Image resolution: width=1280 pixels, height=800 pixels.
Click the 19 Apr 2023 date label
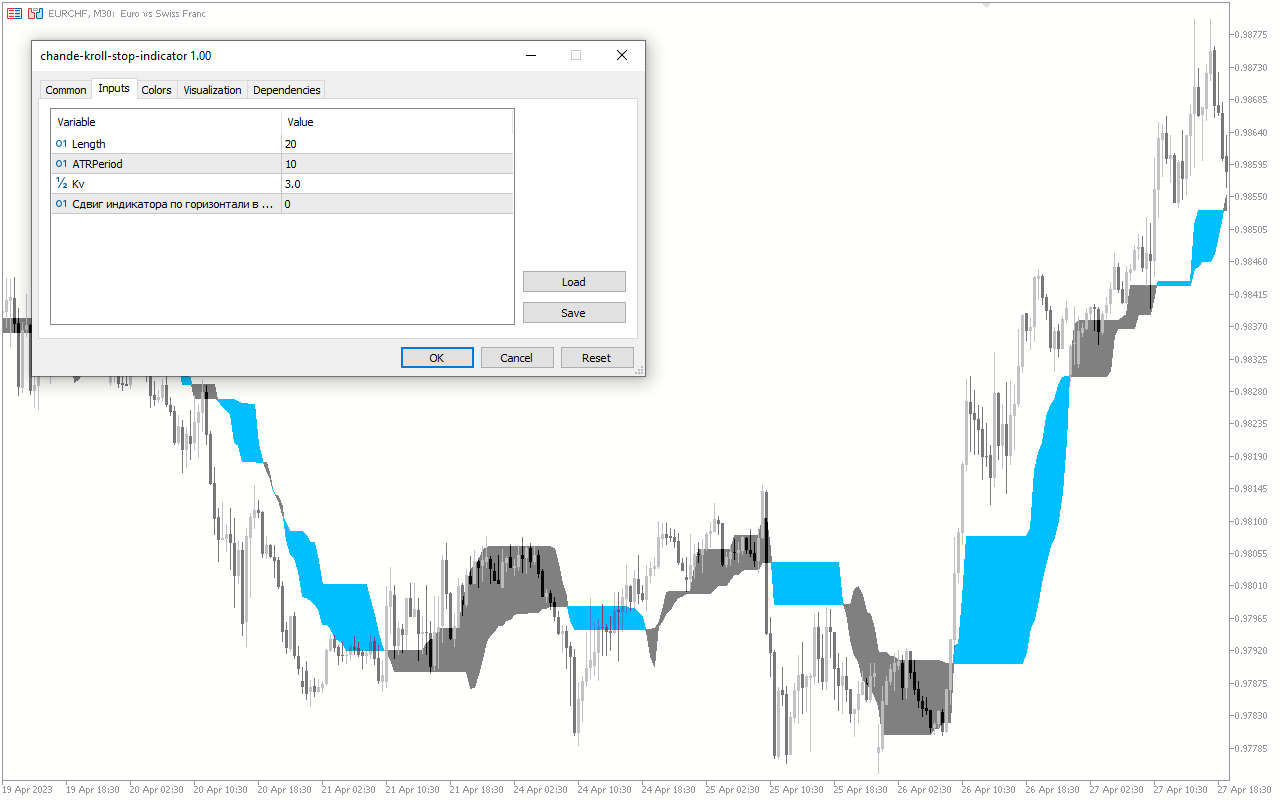click(x=27, y=790)
